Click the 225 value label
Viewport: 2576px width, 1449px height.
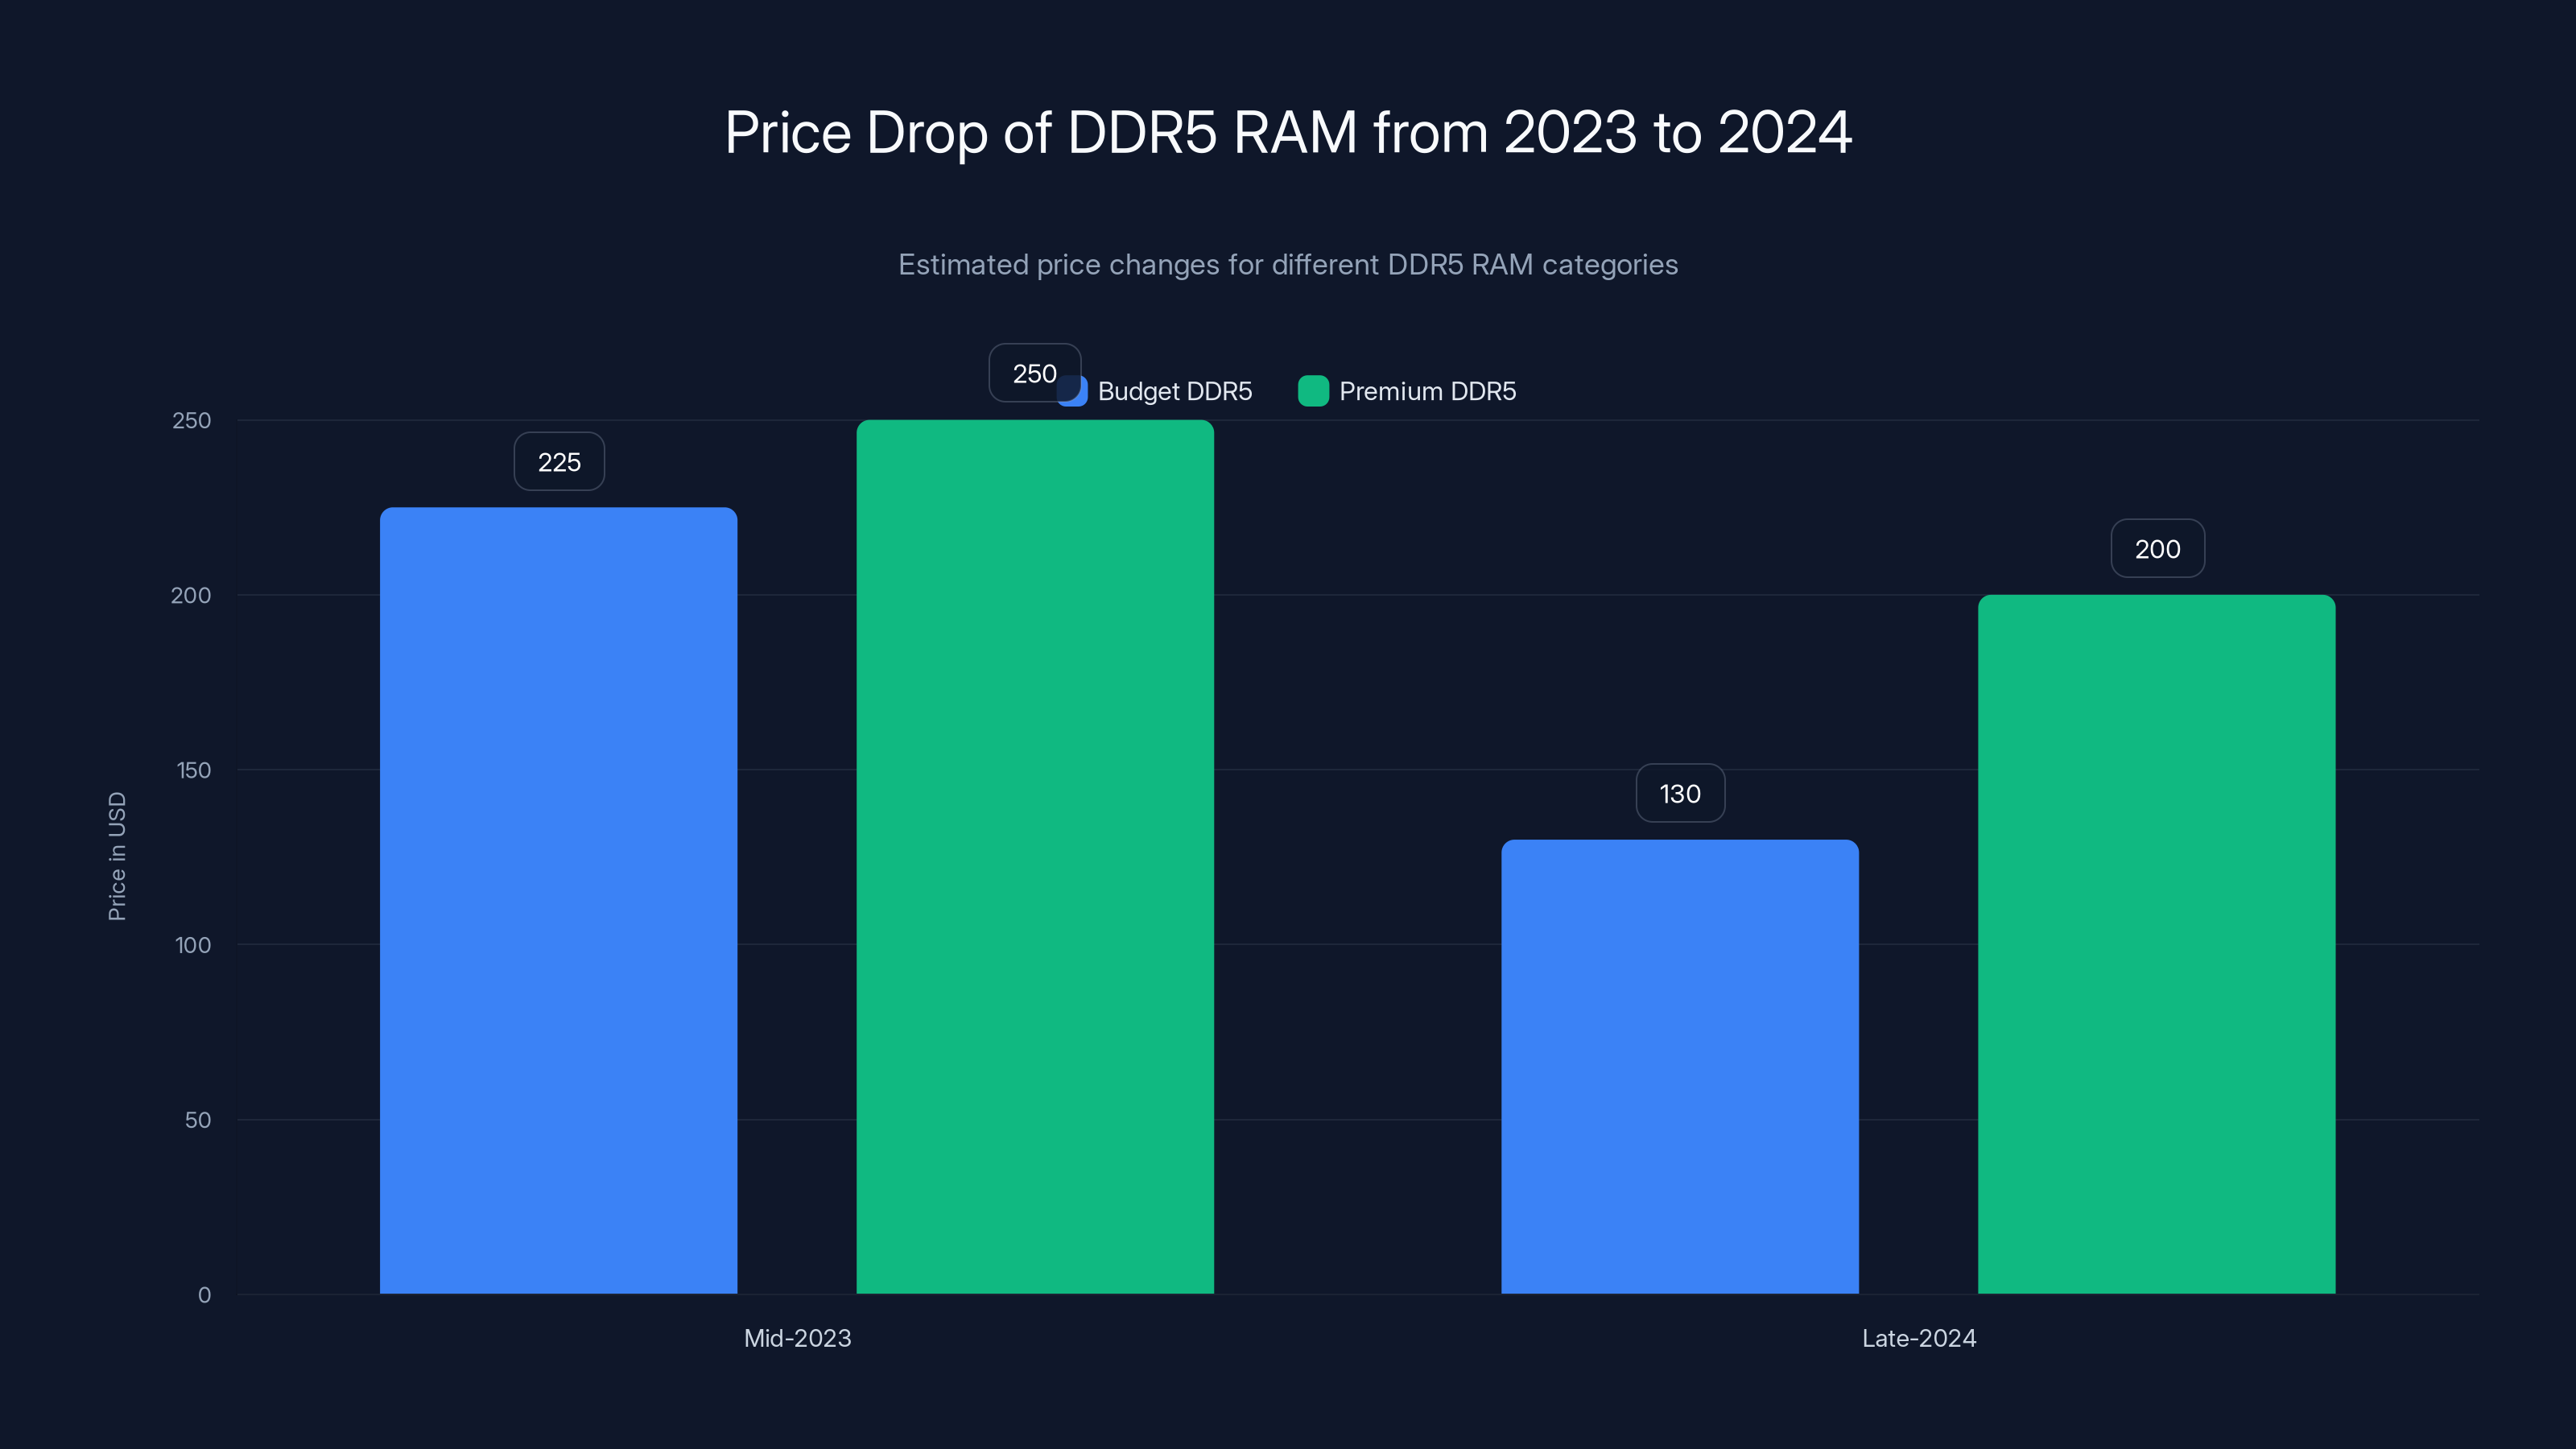pyautogui.click(x=558, y=461)
